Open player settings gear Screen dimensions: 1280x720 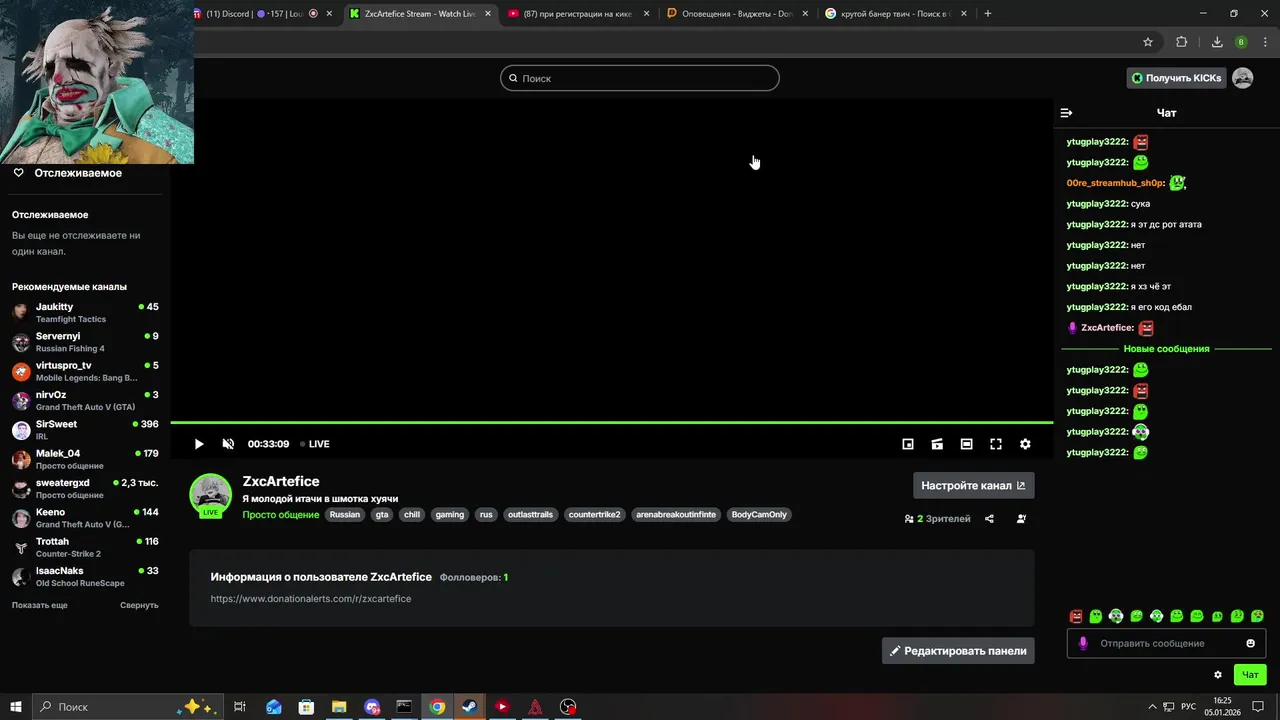point(1025,444)
